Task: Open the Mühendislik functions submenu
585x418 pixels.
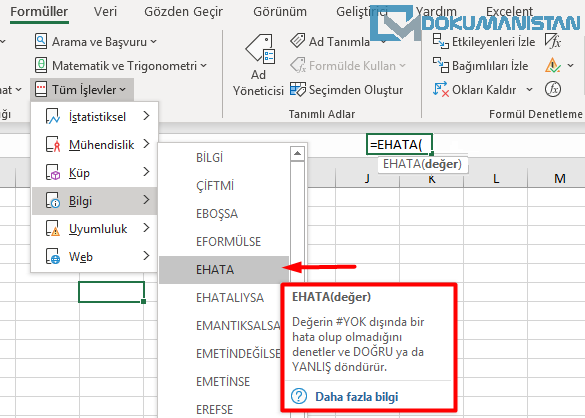Action: [x=94, y=144]
